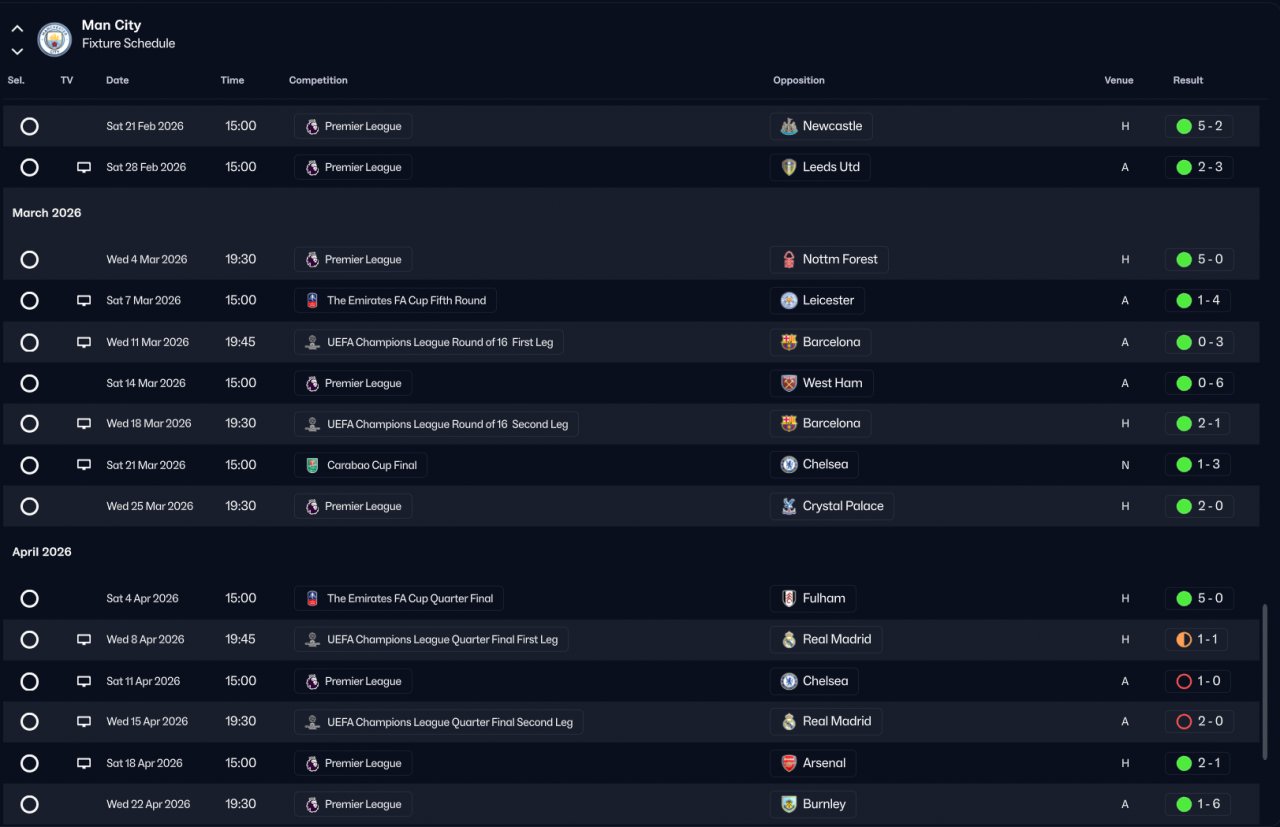Select the Sat 28 Feb 2026 fixture circle
The height and width of the screenshot is (827, 1280).
(30, 167)
